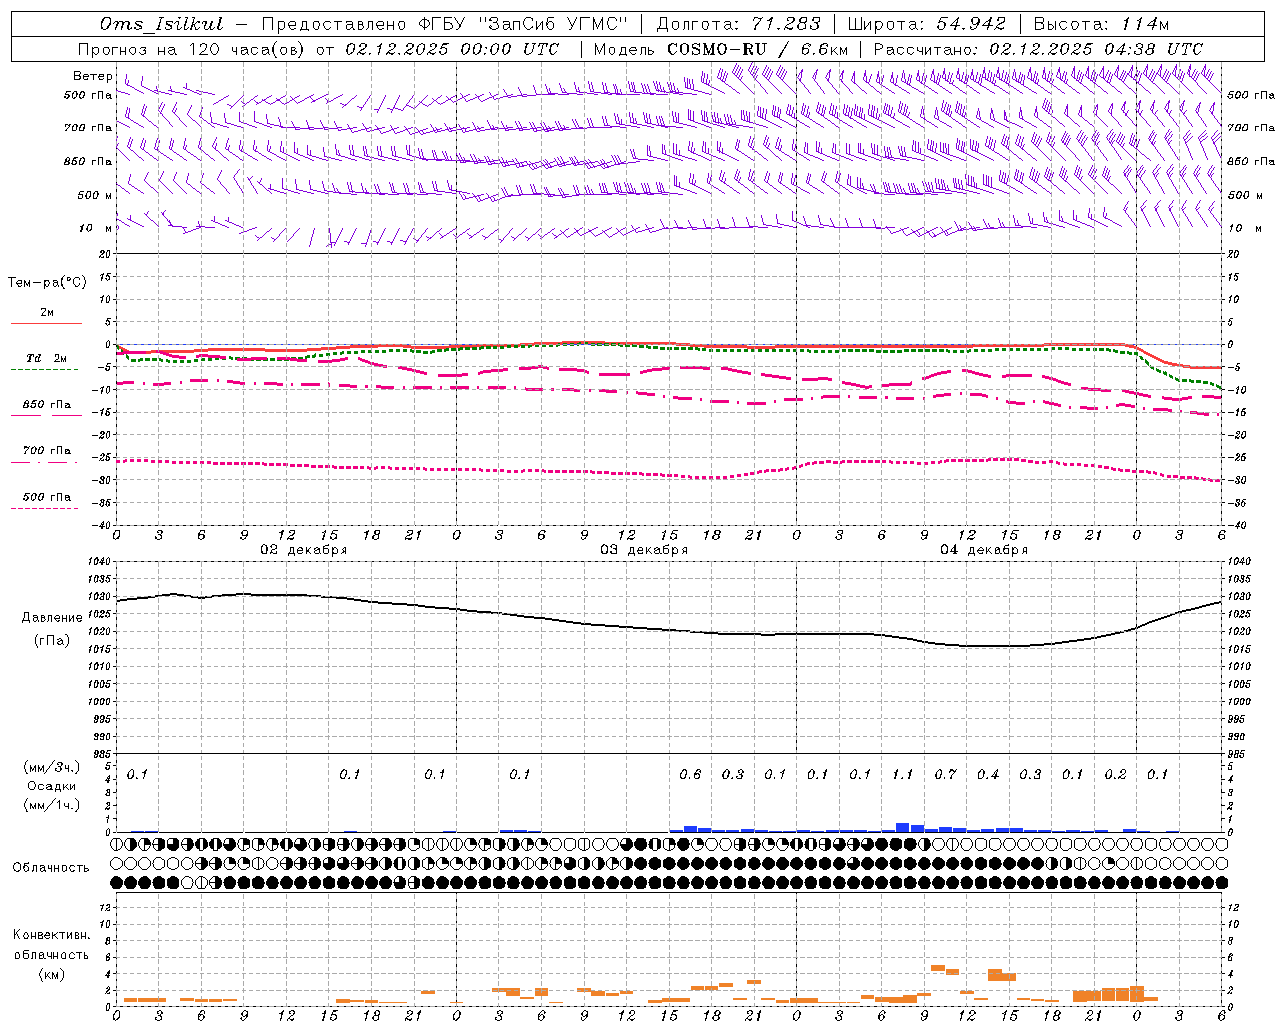This screenshot has width=1280, height=1024.
Task: Click the Облачность cloudiness row label
Action: [x=51, y=868]
